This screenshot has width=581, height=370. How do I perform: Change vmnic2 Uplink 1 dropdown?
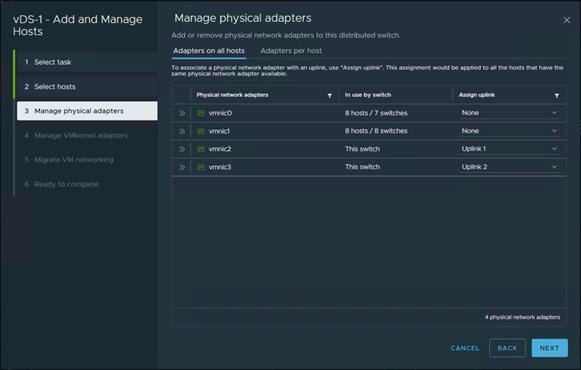(x=509, y=149)
